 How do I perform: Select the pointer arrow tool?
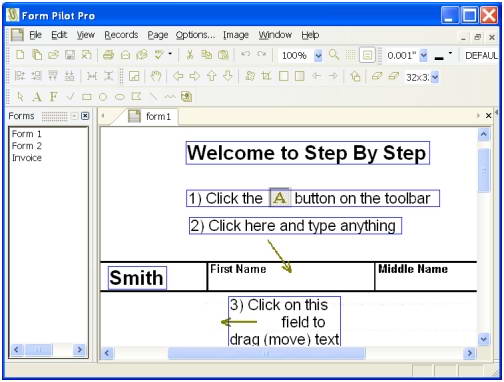click(20, 97)
